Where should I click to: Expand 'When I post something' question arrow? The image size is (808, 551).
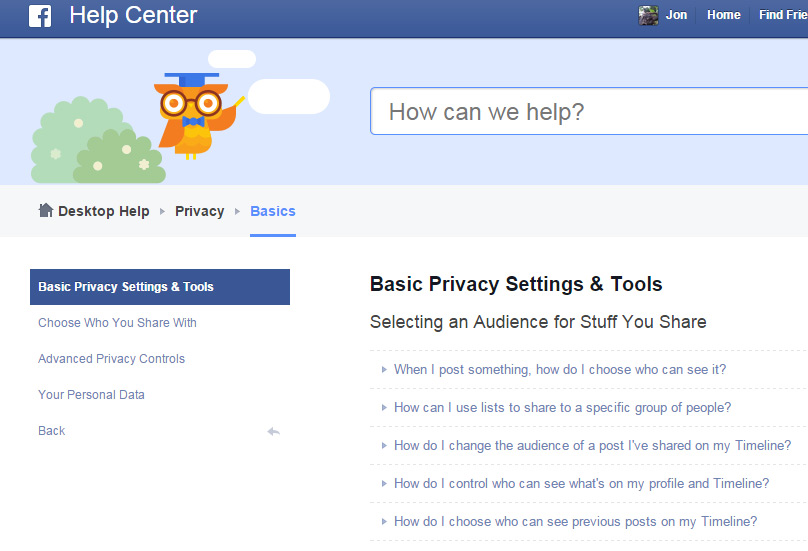coord(384,370)
